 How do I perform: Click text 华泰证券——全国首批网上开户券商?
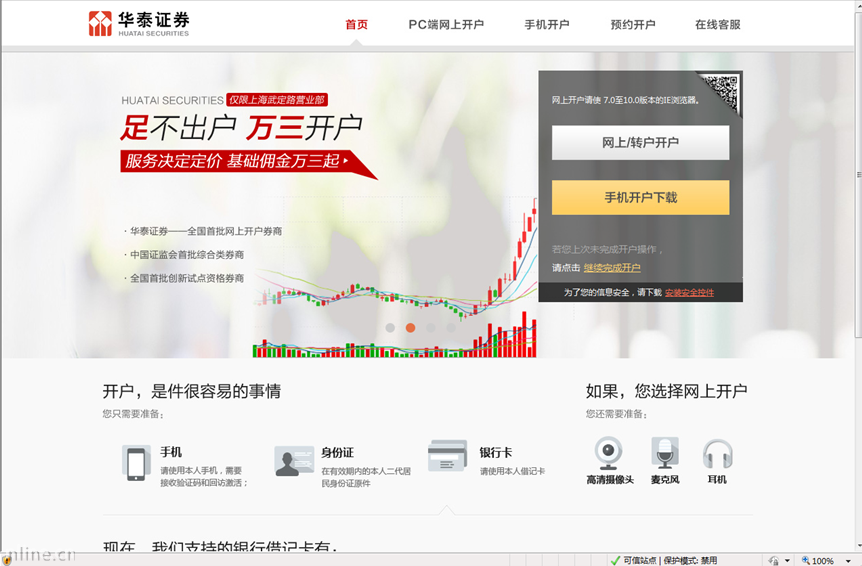pos(206,231)
